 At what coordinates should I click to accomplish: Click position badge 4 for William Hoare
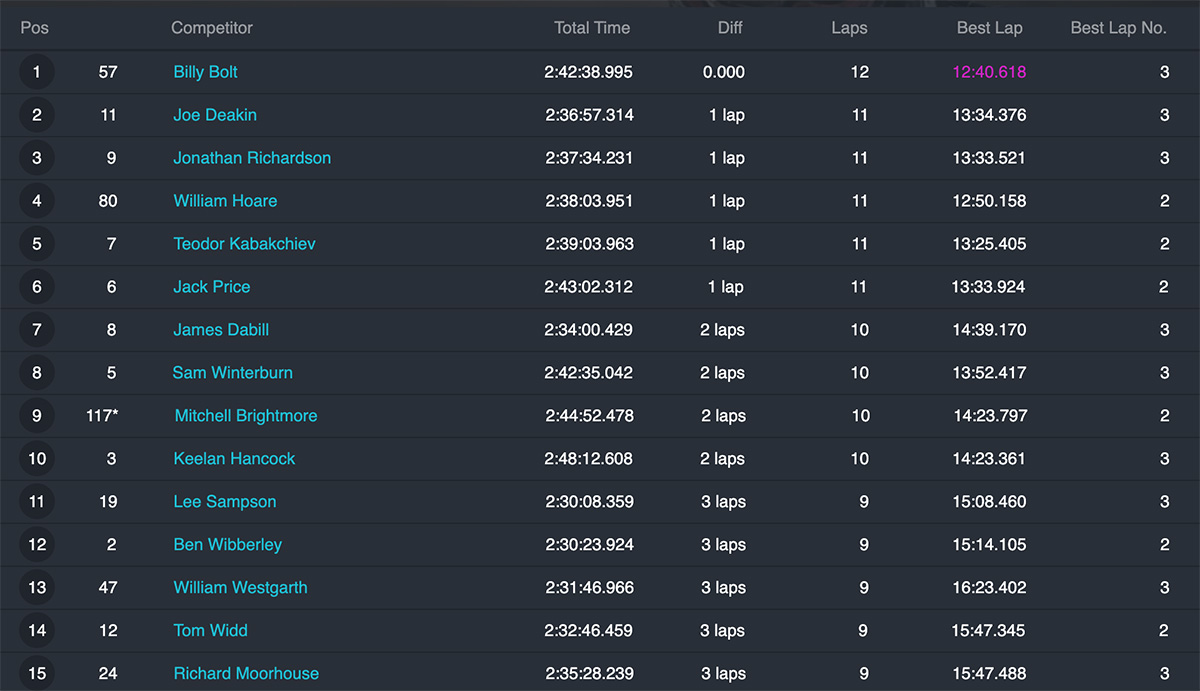pos(37,201)
